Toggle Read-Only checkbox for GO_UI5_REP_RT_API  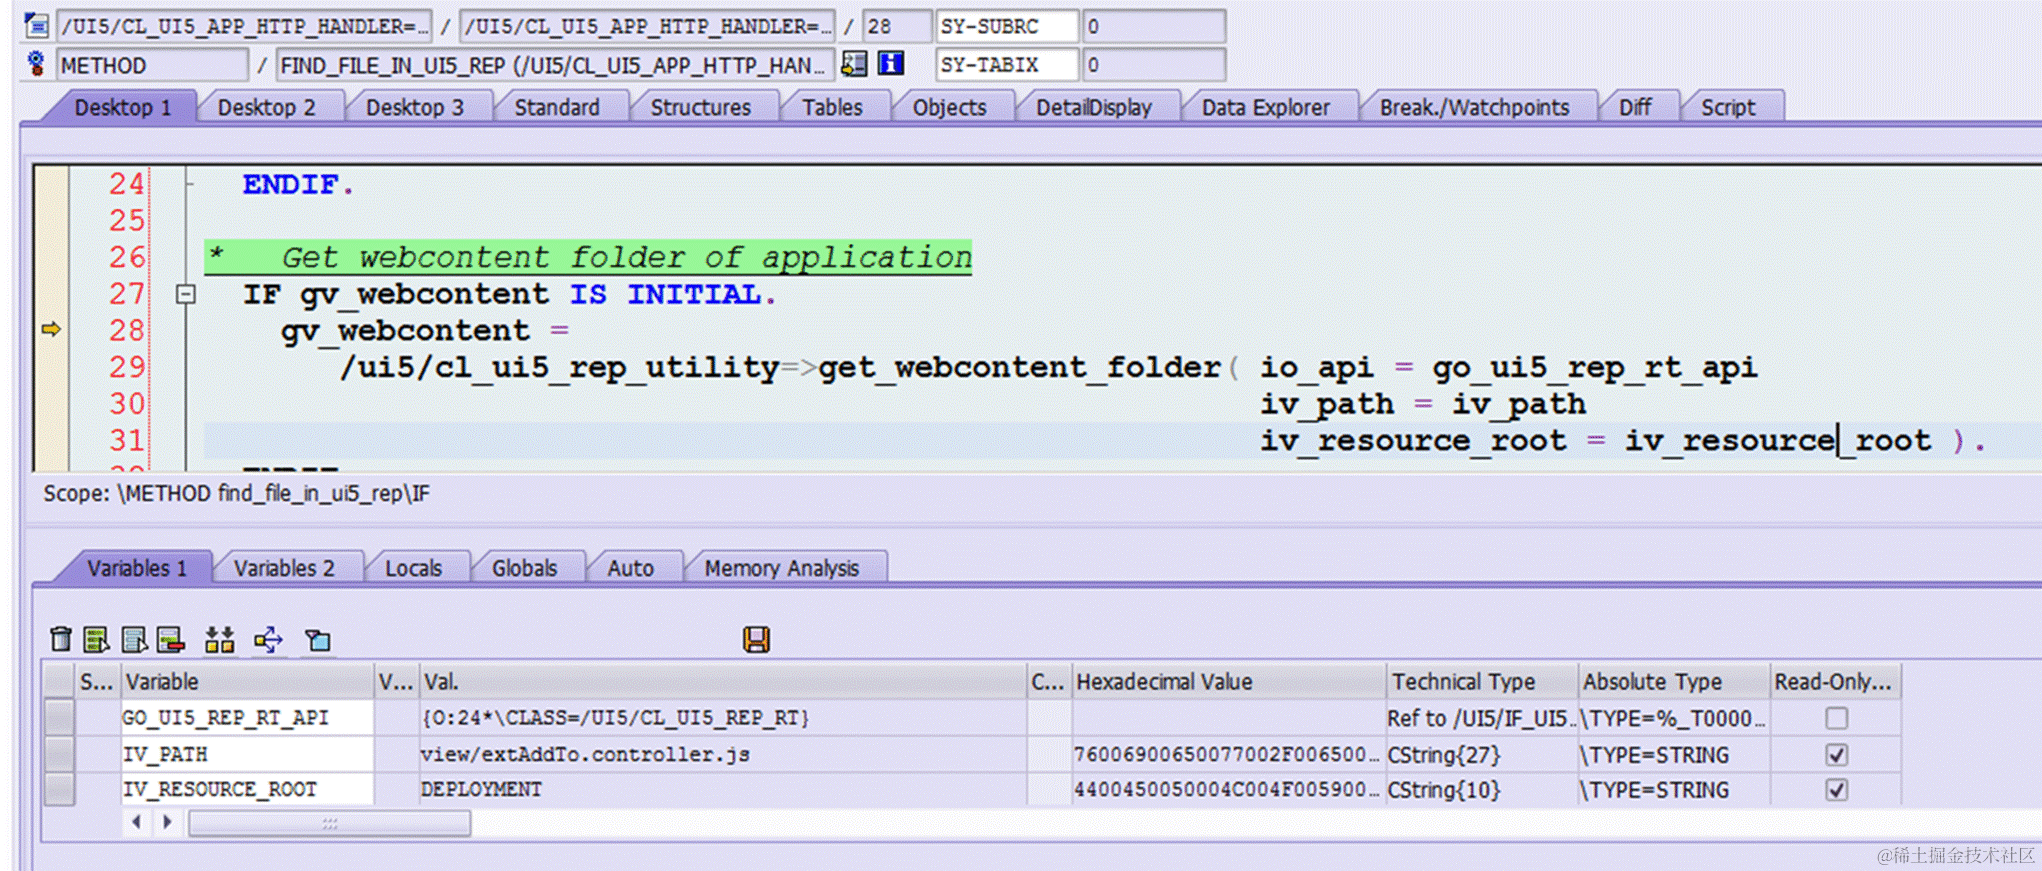1836,718
